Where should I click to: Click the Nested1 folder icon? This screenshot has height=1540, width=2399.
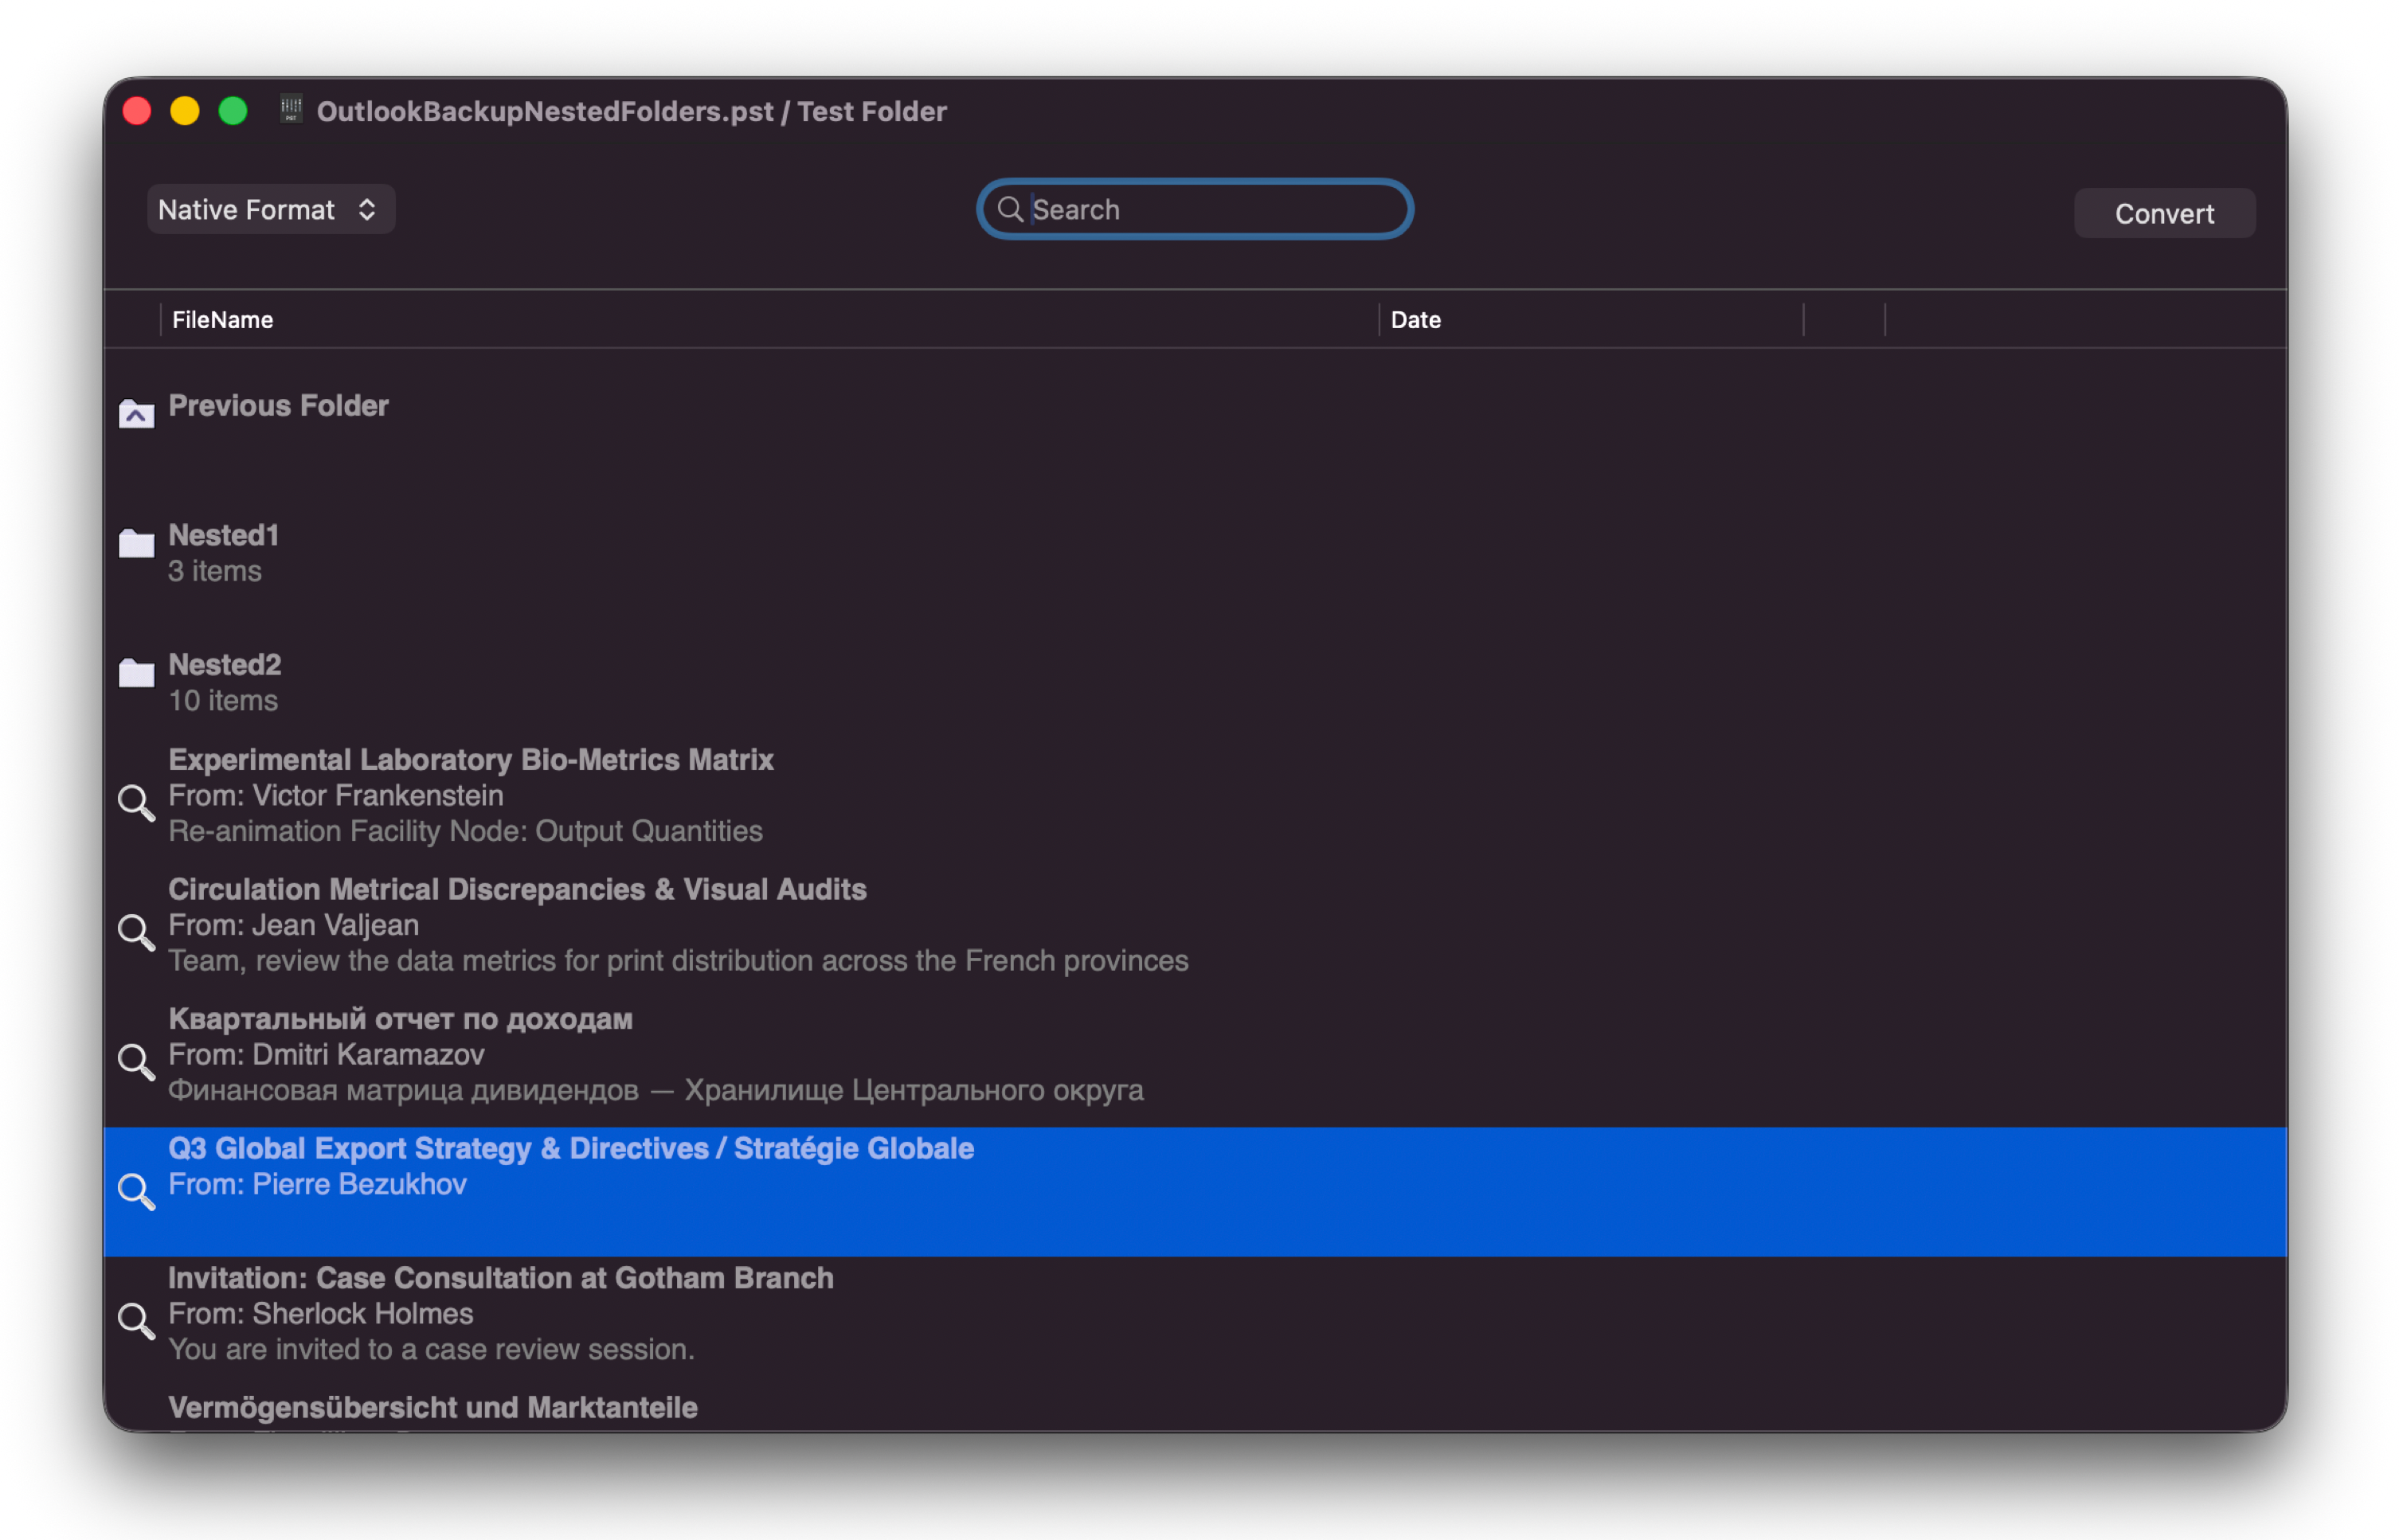click(x=136, y=543)
